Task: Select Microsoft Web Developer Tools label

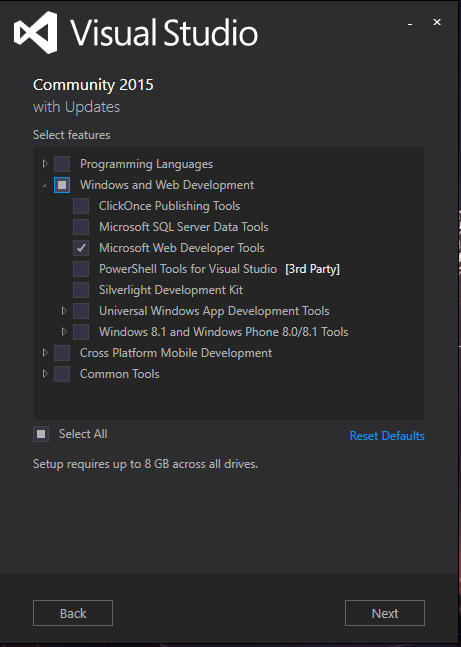Action: click(182, 248)
